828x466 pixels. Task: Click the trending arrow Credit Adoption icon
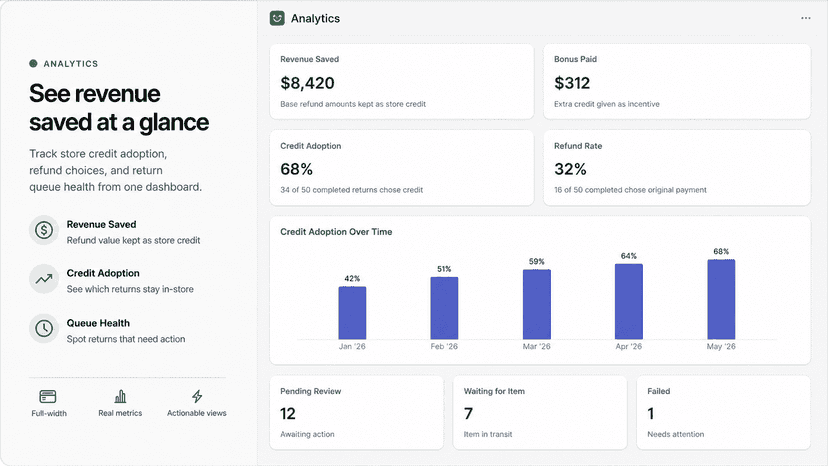click(44, 279)
